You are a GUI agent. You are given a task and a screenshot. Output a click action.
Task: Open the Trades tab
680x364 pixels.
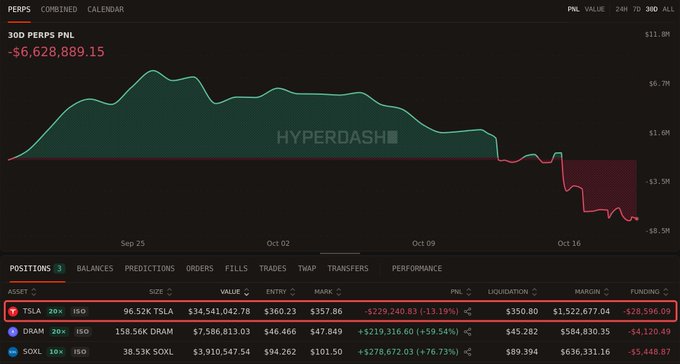pyautogui.click(x=273, y=269)
